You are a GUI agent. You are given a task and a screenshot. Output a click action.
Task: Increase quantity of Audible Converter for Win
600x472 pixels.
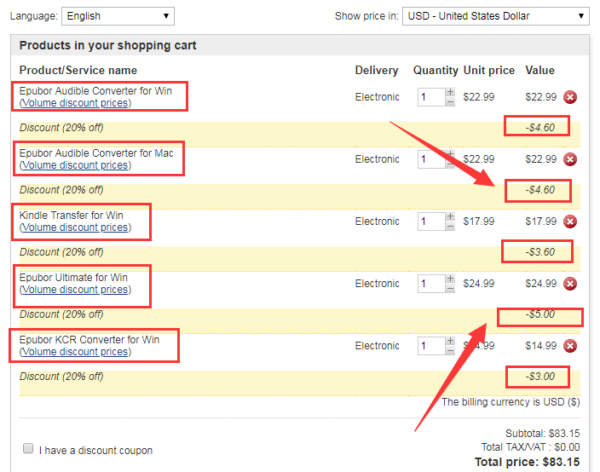coord(450,92)
